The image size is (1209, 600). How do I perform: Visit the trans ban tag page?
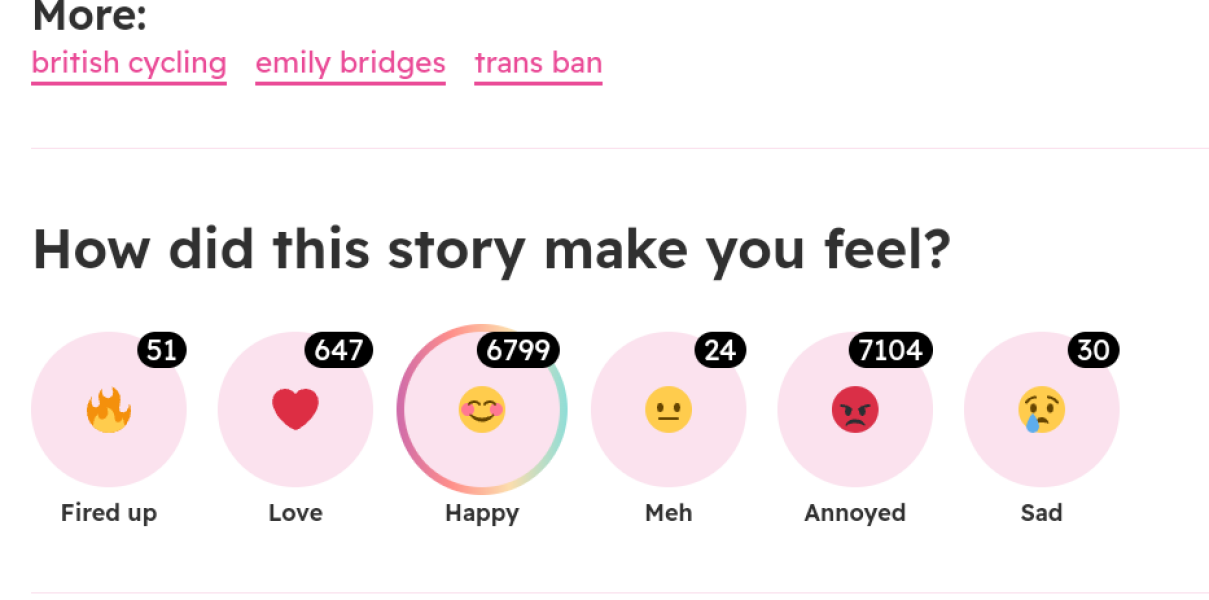click(538, 62)
